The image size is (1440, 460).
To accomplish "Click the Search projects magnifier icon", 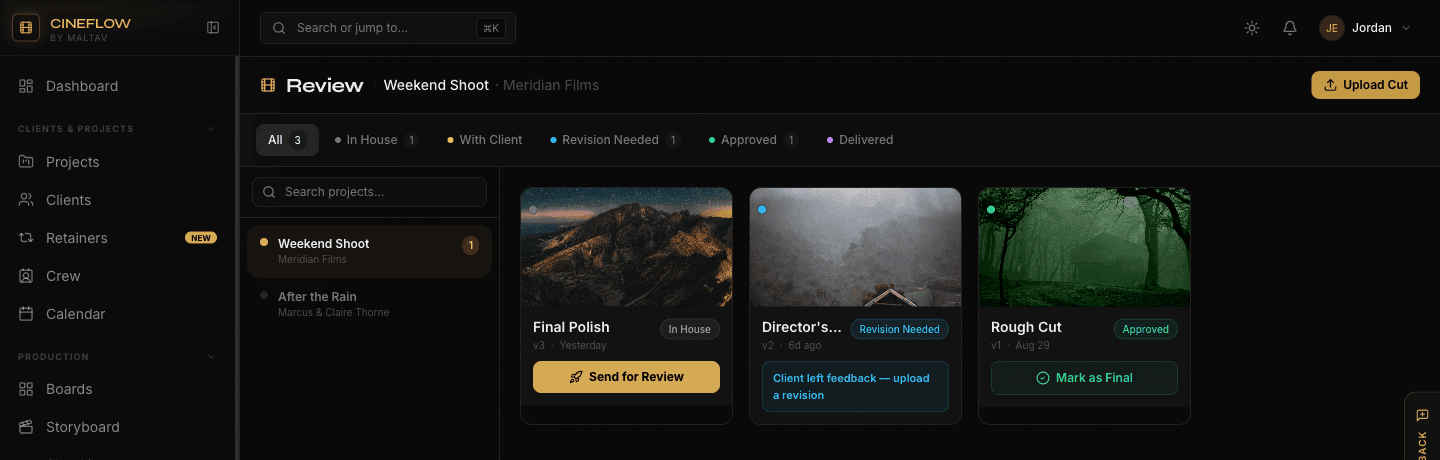I will click(x=270, y=192).
